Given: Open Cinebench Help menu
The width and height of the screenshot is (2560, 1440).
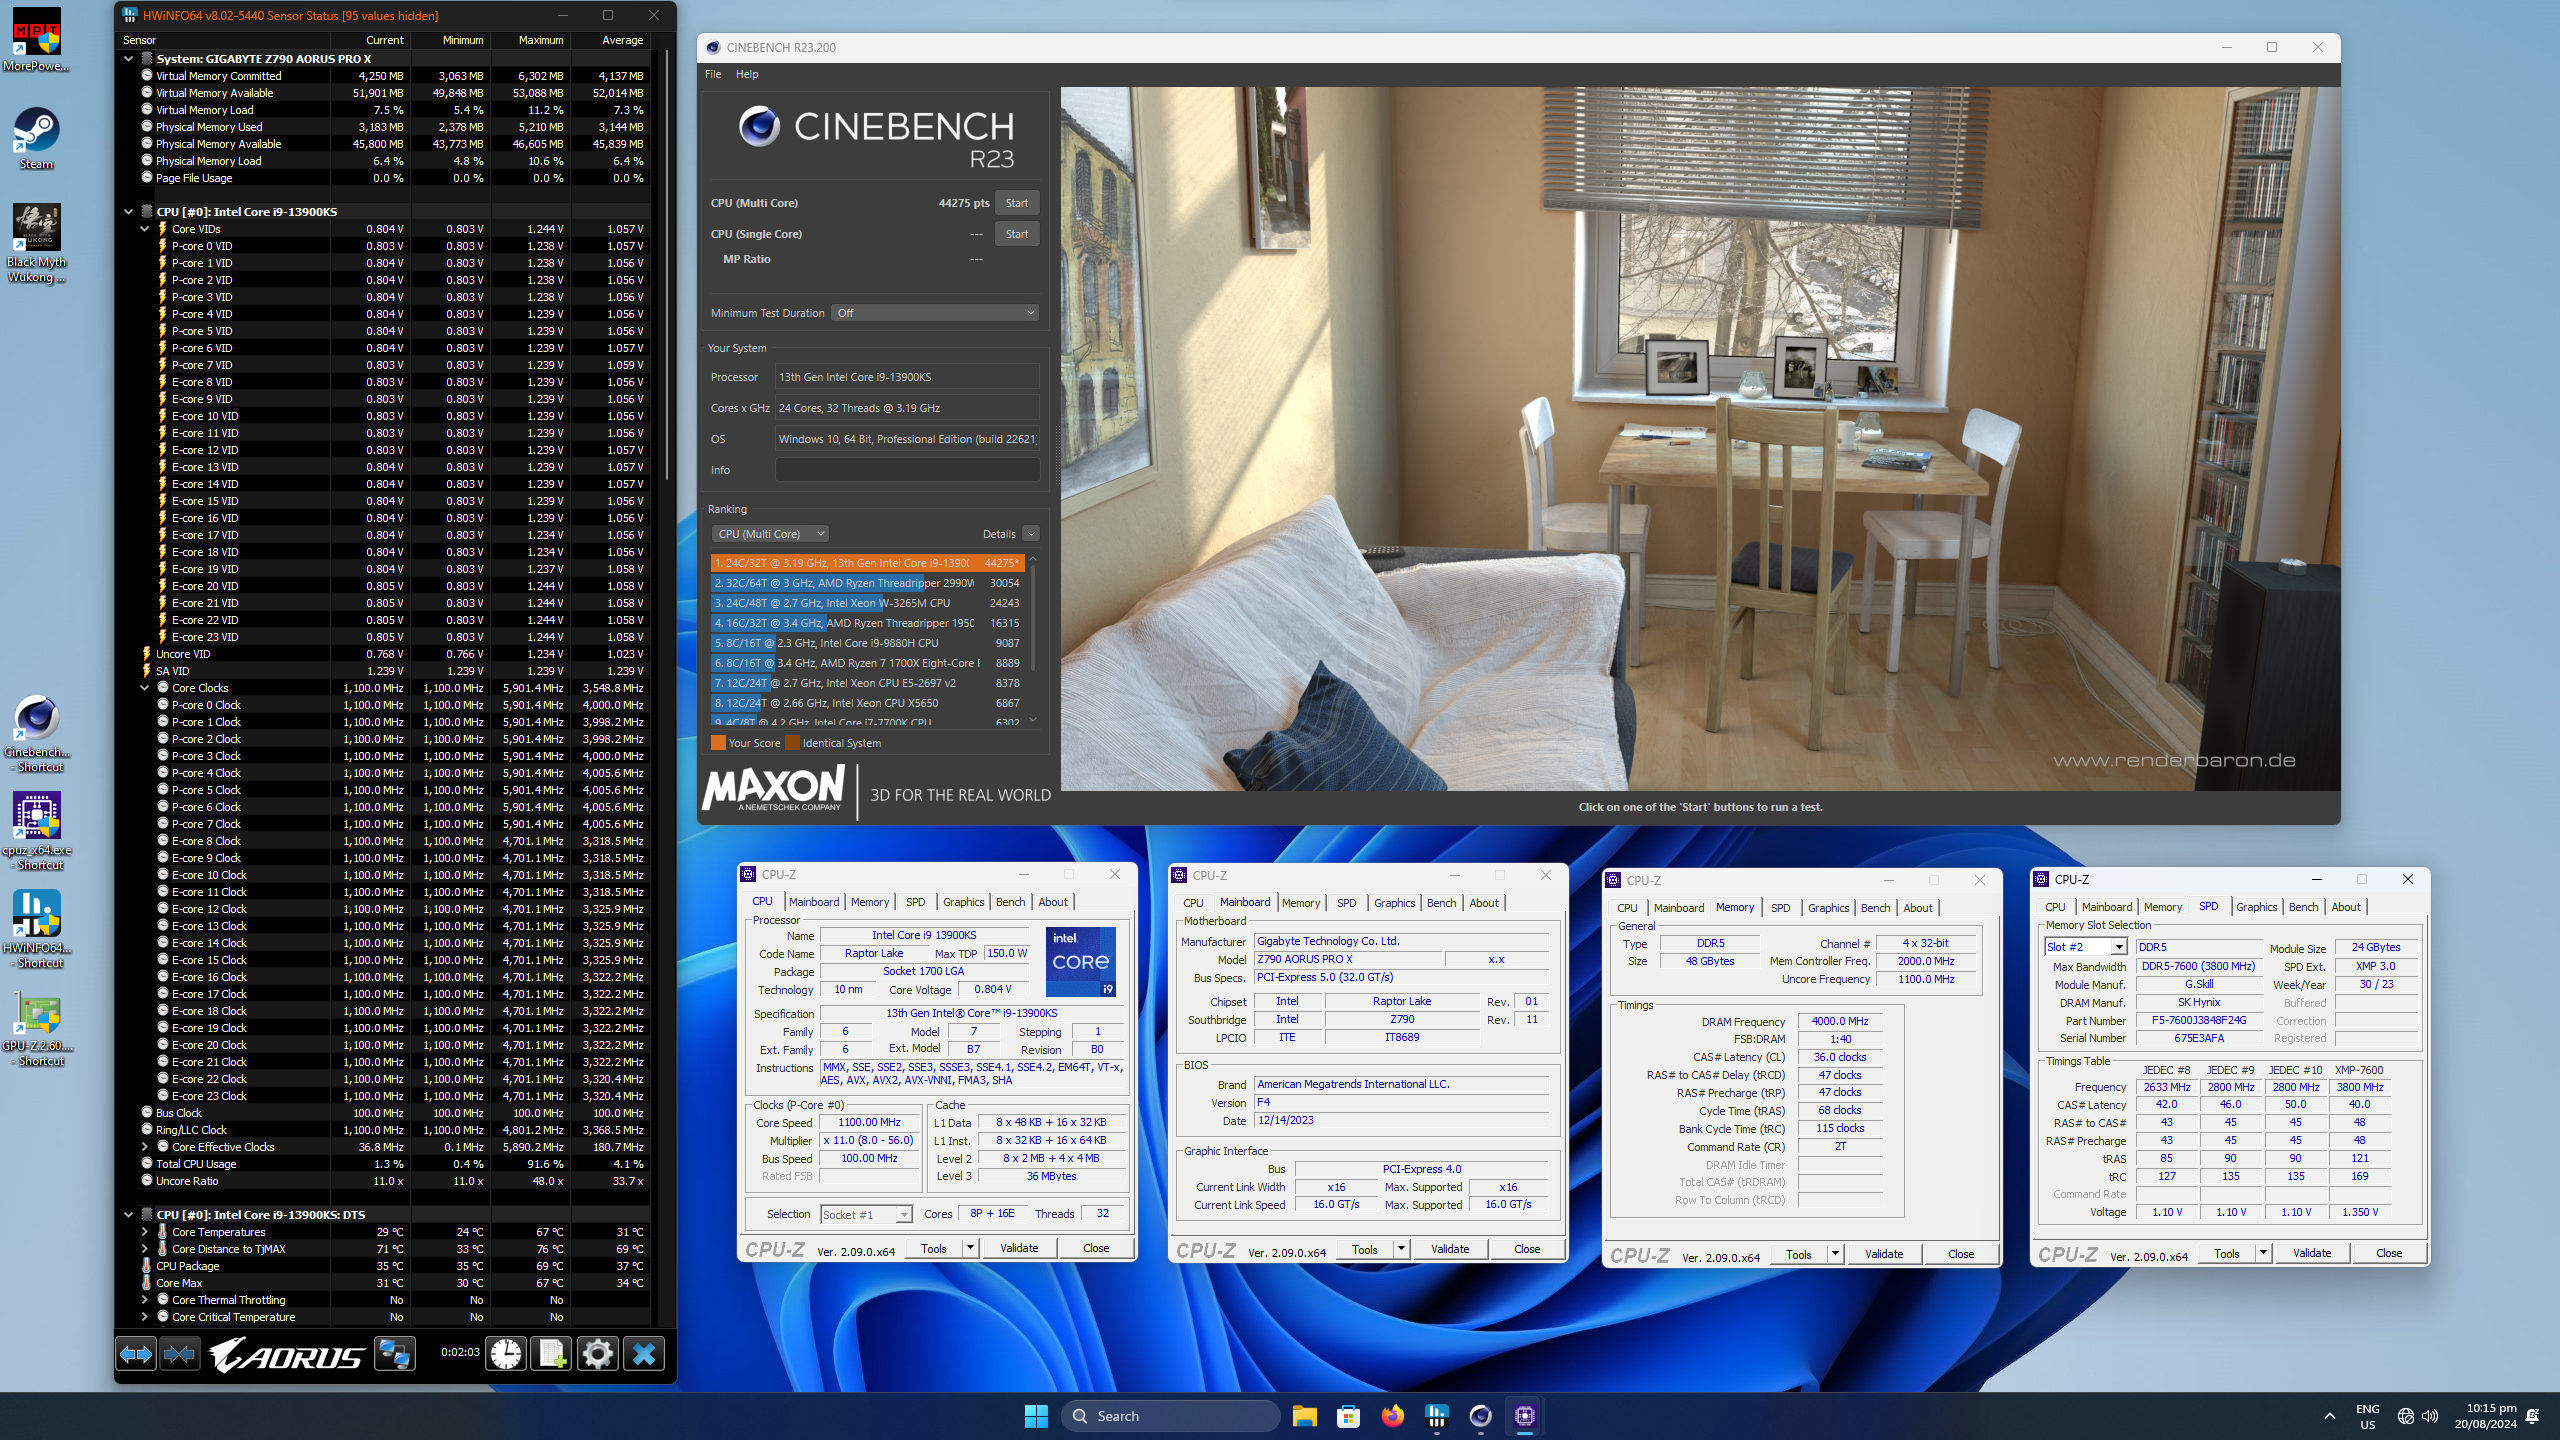Looking at the screenshot, I should 747,74.
